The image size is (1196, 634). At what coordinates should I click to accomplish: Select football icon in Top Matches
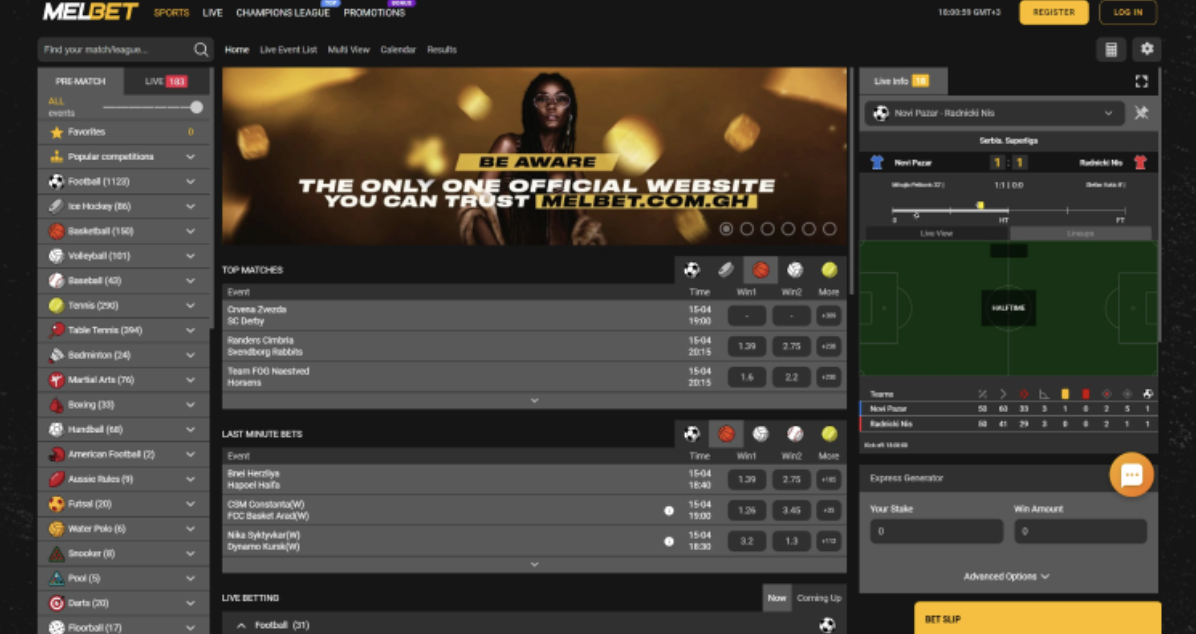pyautogui.click(x=692, y=270)
